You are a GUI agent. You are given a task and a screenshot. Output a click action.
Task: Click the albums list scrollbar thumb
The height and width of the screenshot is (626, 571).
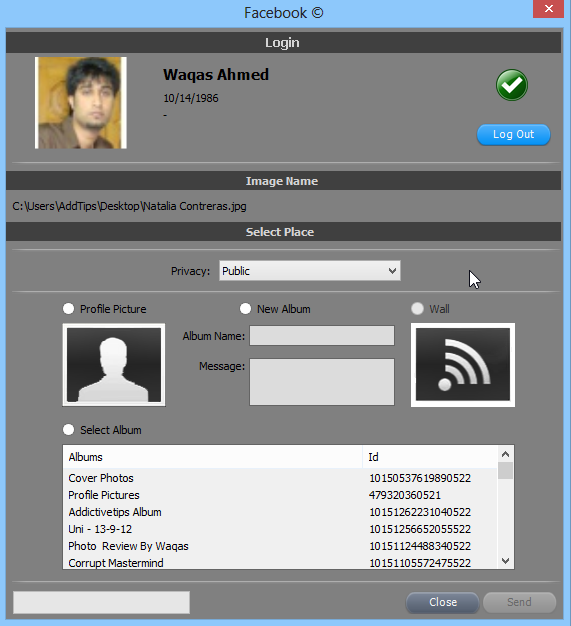[506, 471]
